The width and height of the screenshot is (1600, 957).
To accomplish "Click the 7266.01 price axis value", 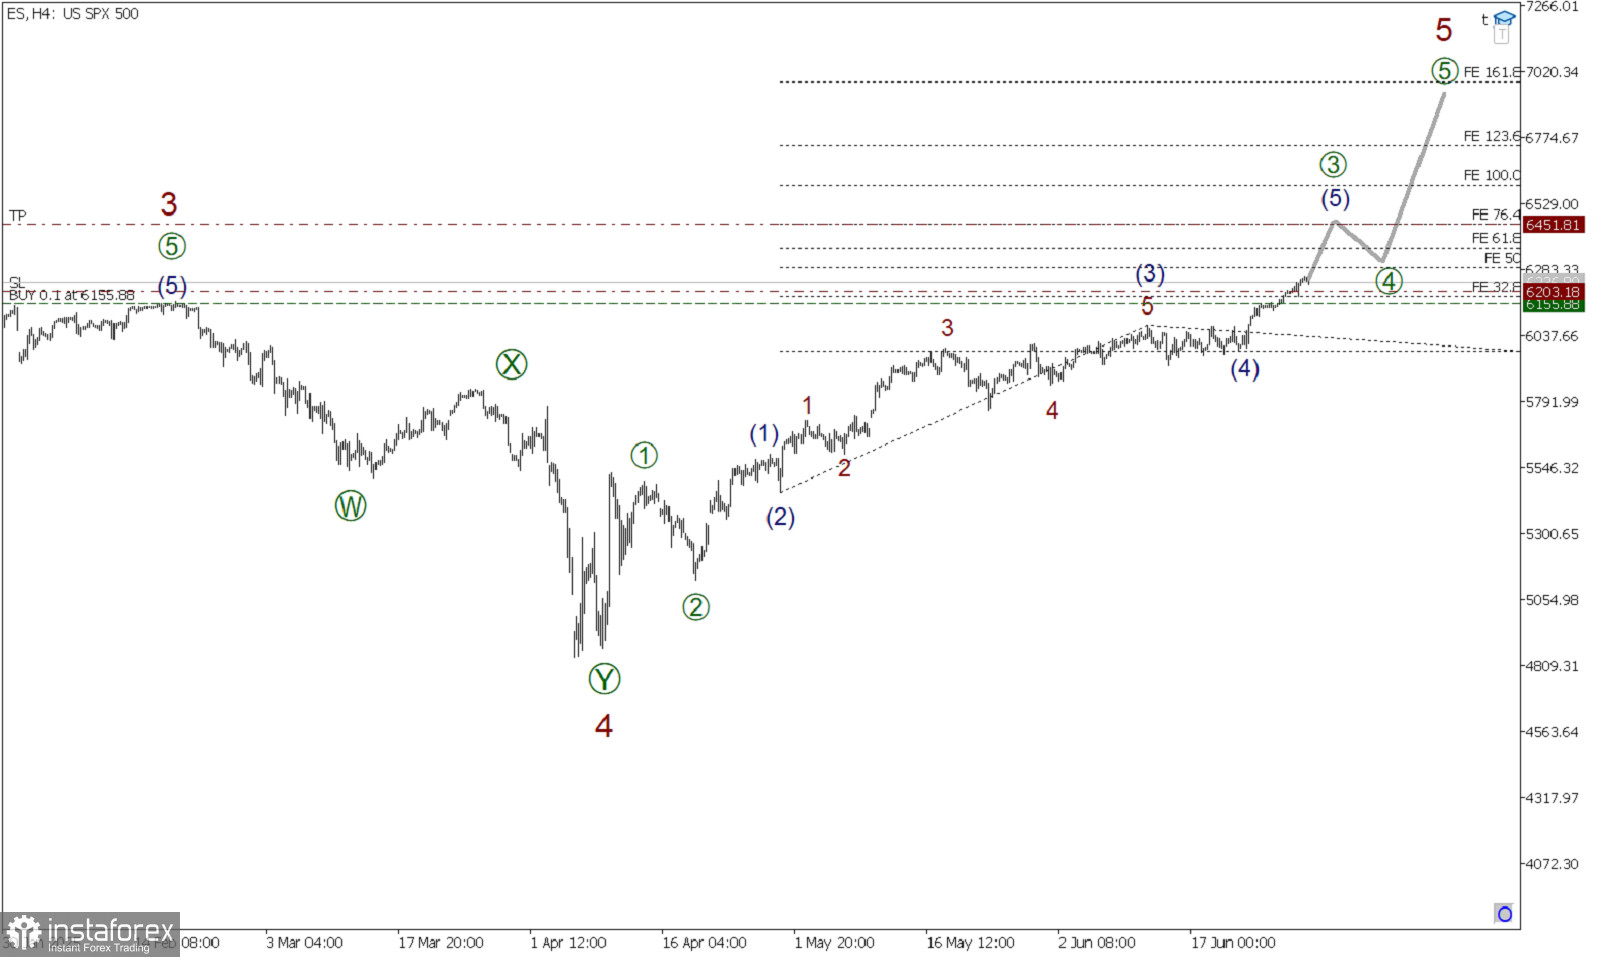I will 1552,6.
